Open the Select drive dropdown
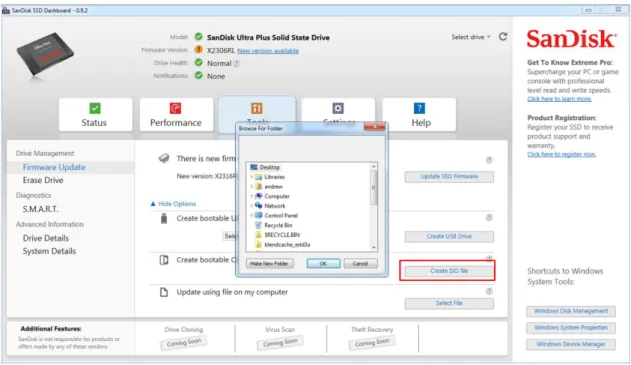This screenshot has height=365, width=631. [471, 37]
